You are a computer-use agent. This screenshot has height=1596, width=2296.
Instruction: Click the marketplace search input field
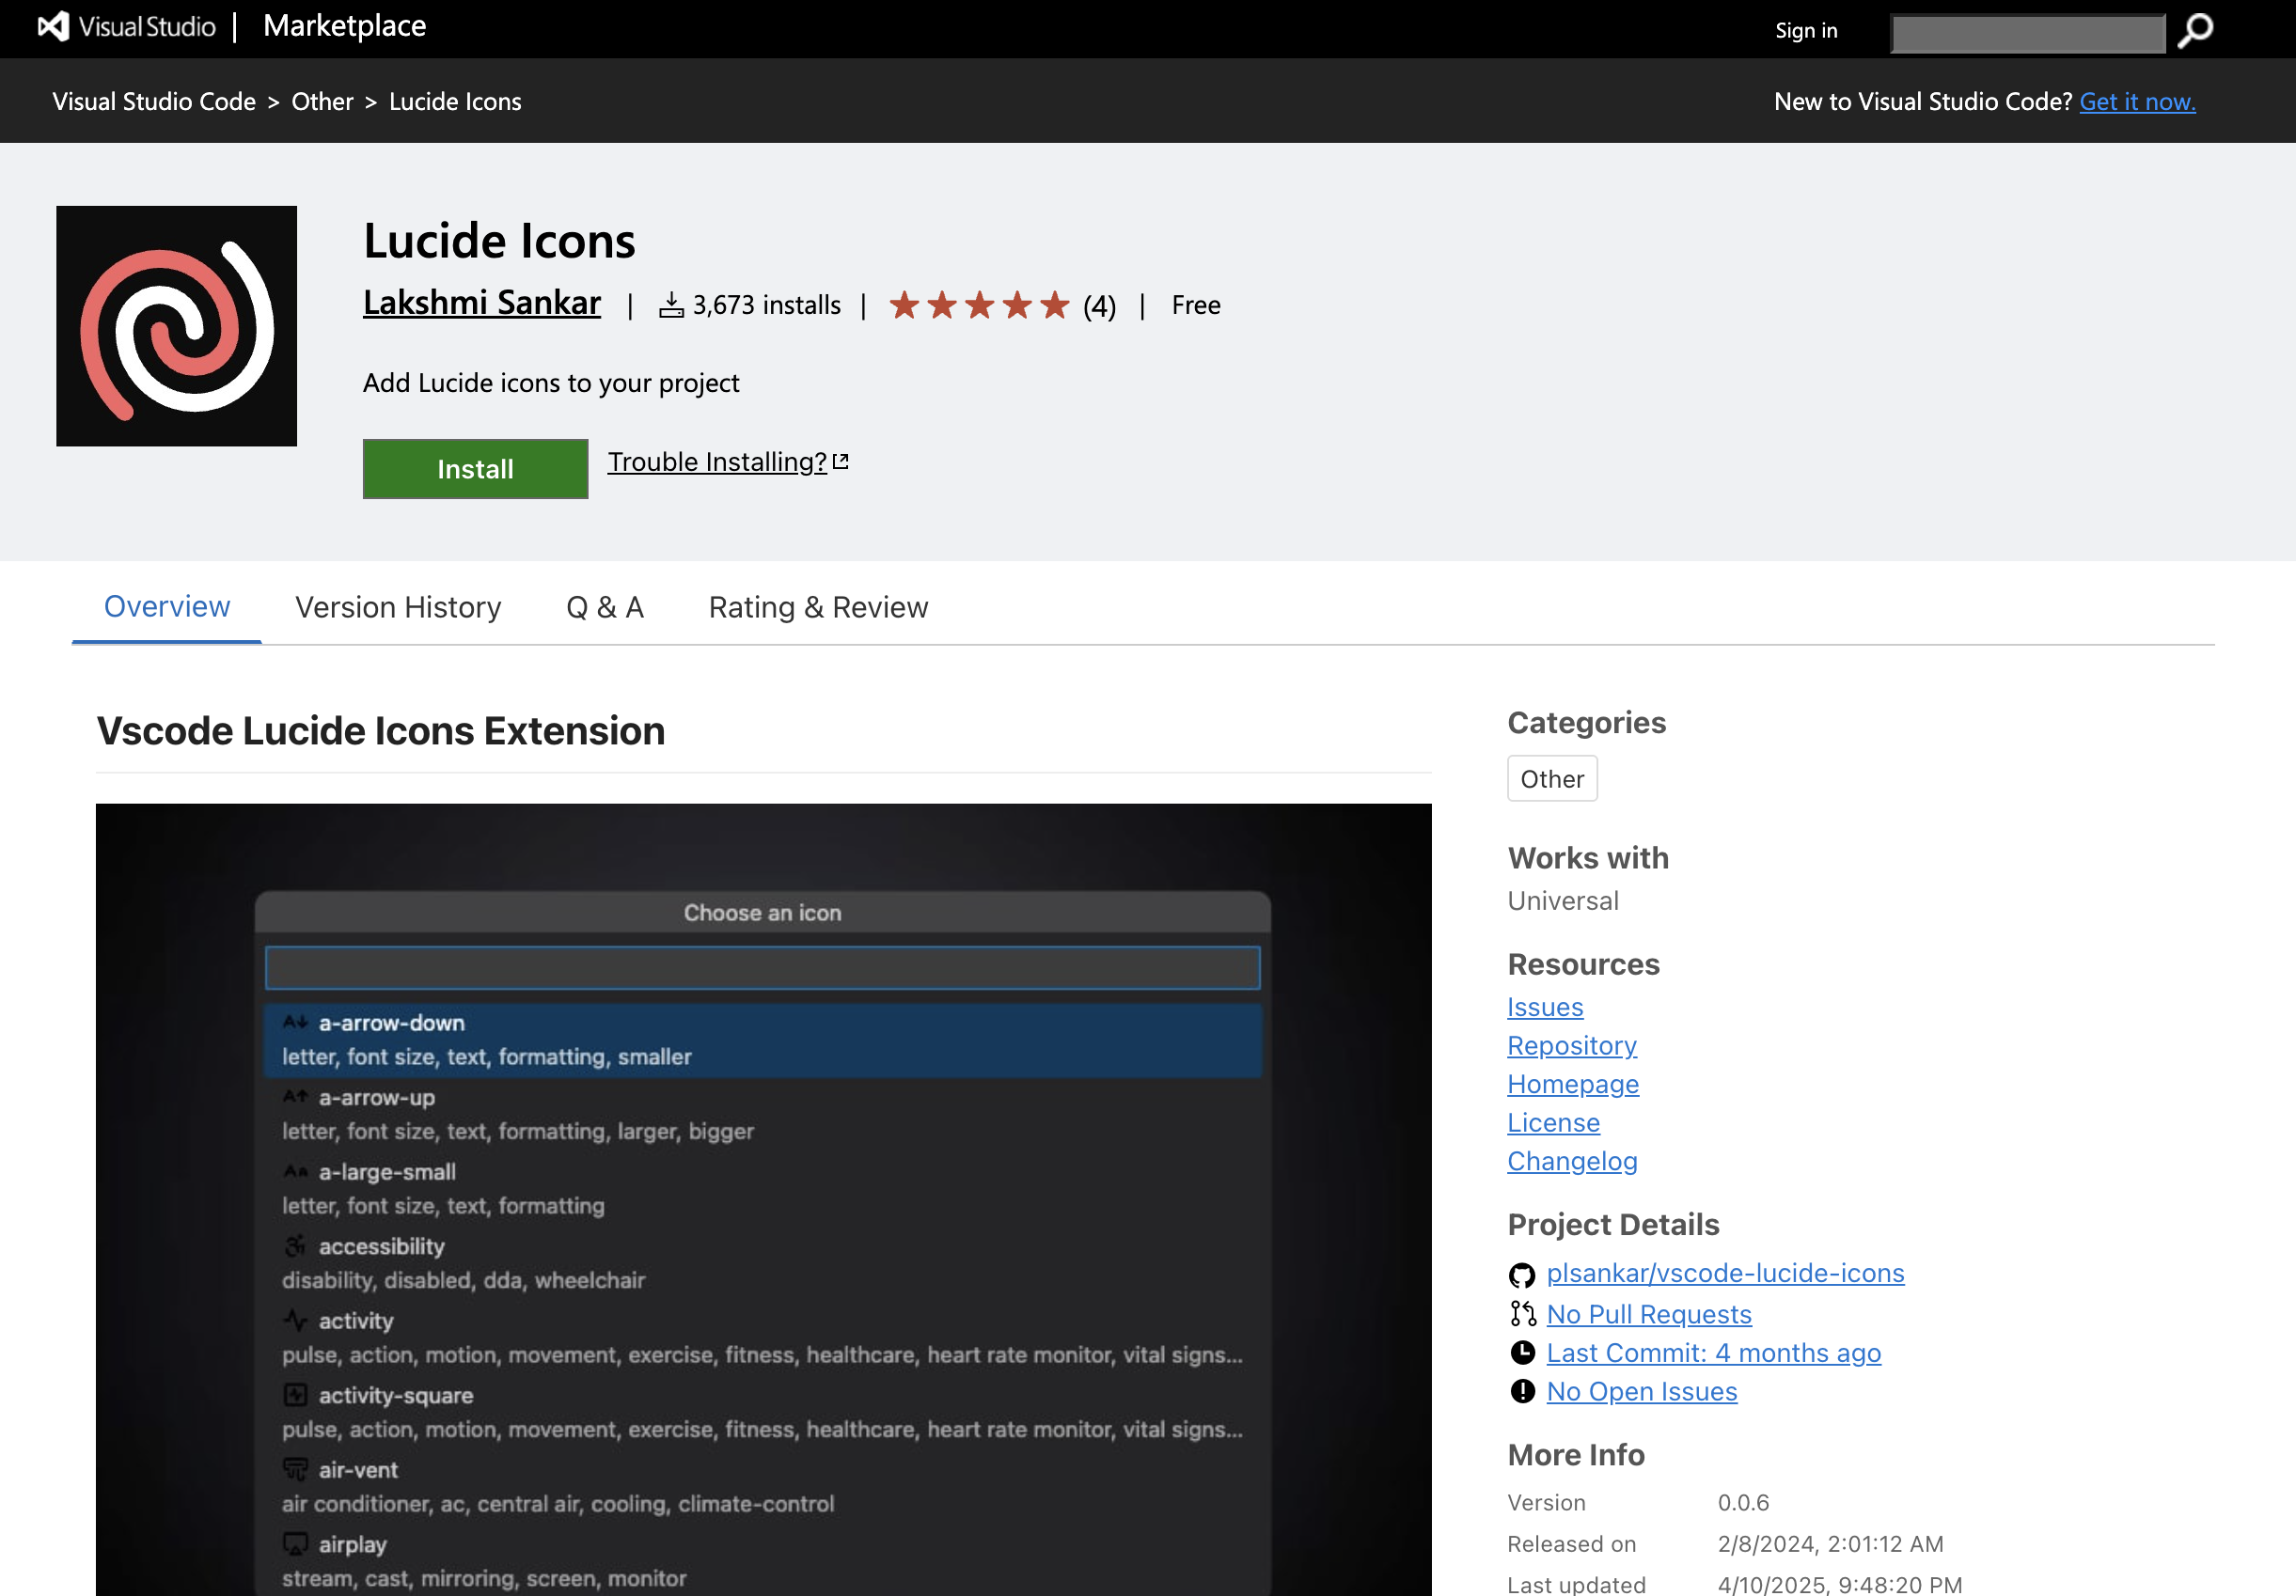2027,33
